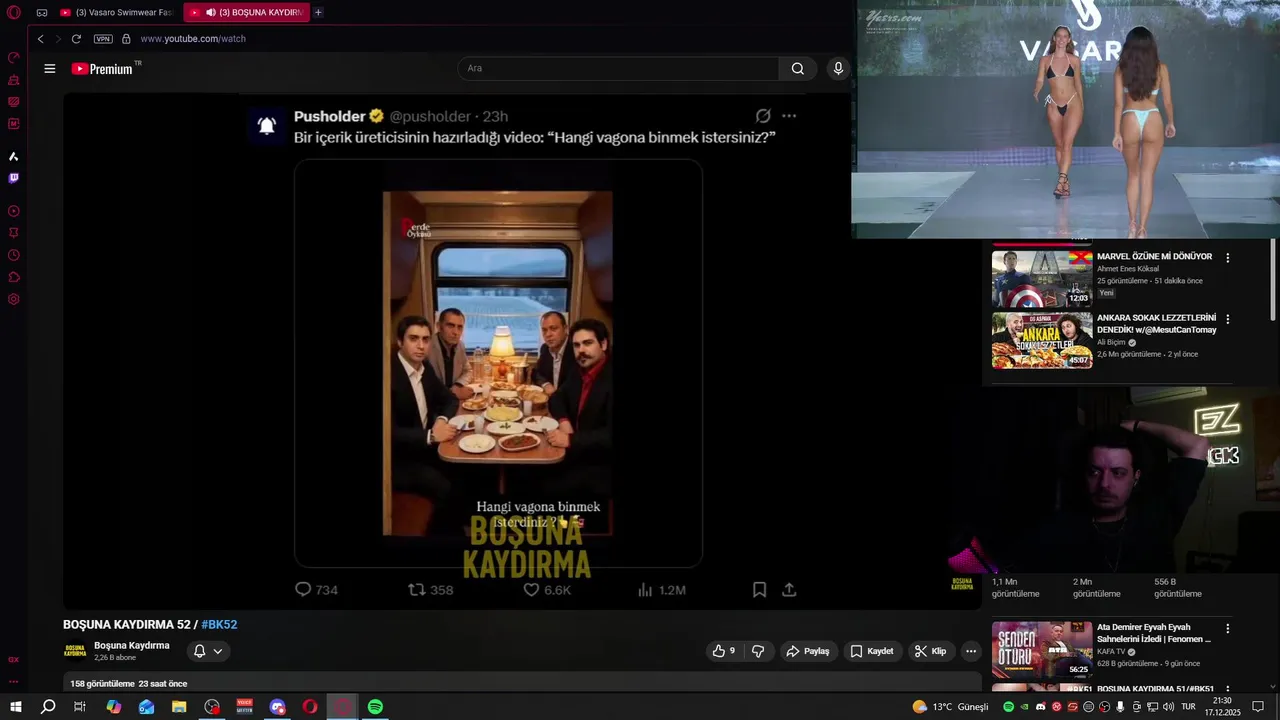Open a new tab with plus button
The height and width of the screenshot is (720, 1280).
click(318, 12)
